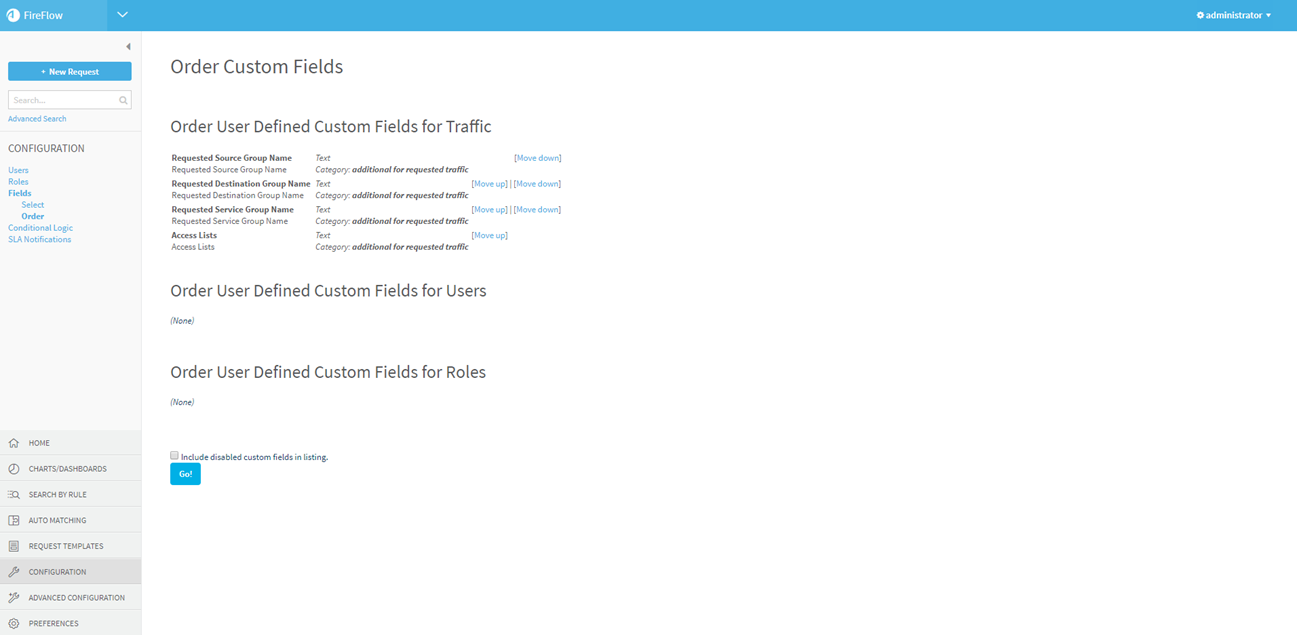The image size is (1297, 635).
Task: Move up the Access Lists field
Action: click(x=490, y=235)
